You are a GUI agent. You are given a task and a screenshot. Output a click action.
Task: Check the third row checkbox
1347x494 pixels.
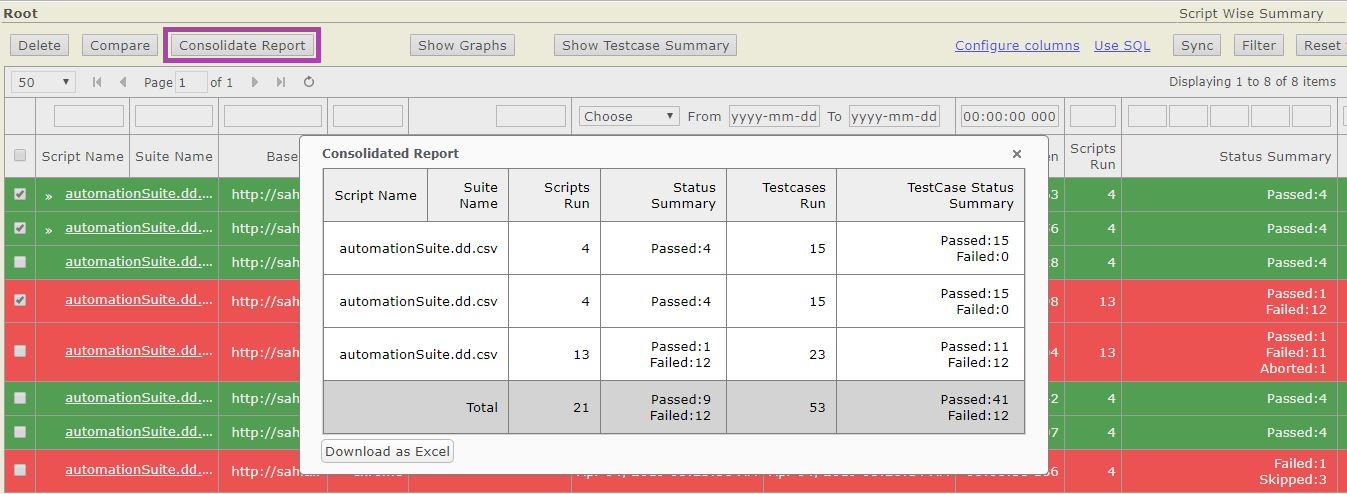(x=20, y=262)
